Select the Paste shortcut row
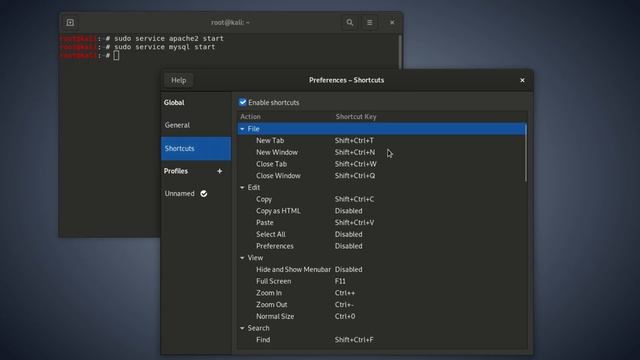Image resolution: width=640 pixels, height=360 pixels. point(382,223)
